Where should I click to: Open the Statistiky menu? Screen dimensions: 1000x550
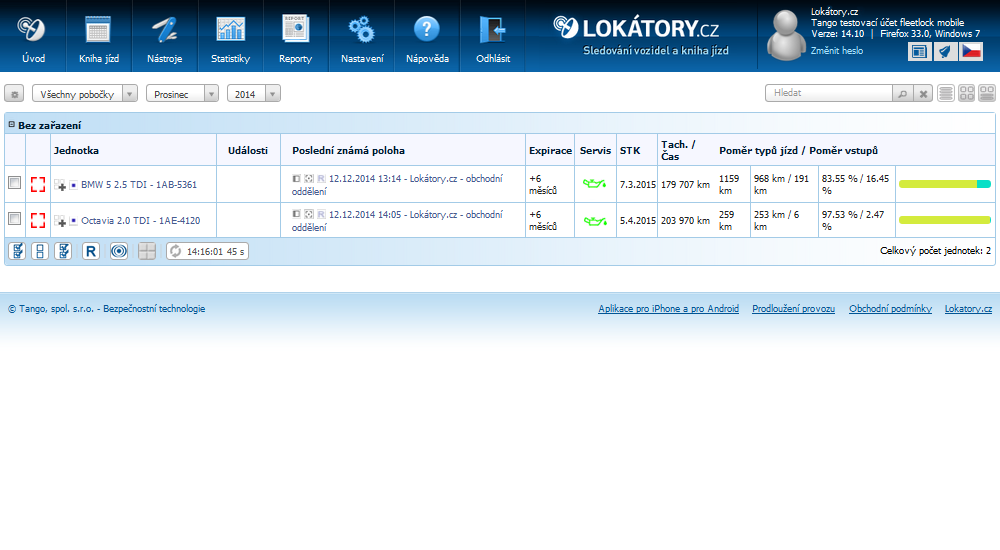[230, 38]
